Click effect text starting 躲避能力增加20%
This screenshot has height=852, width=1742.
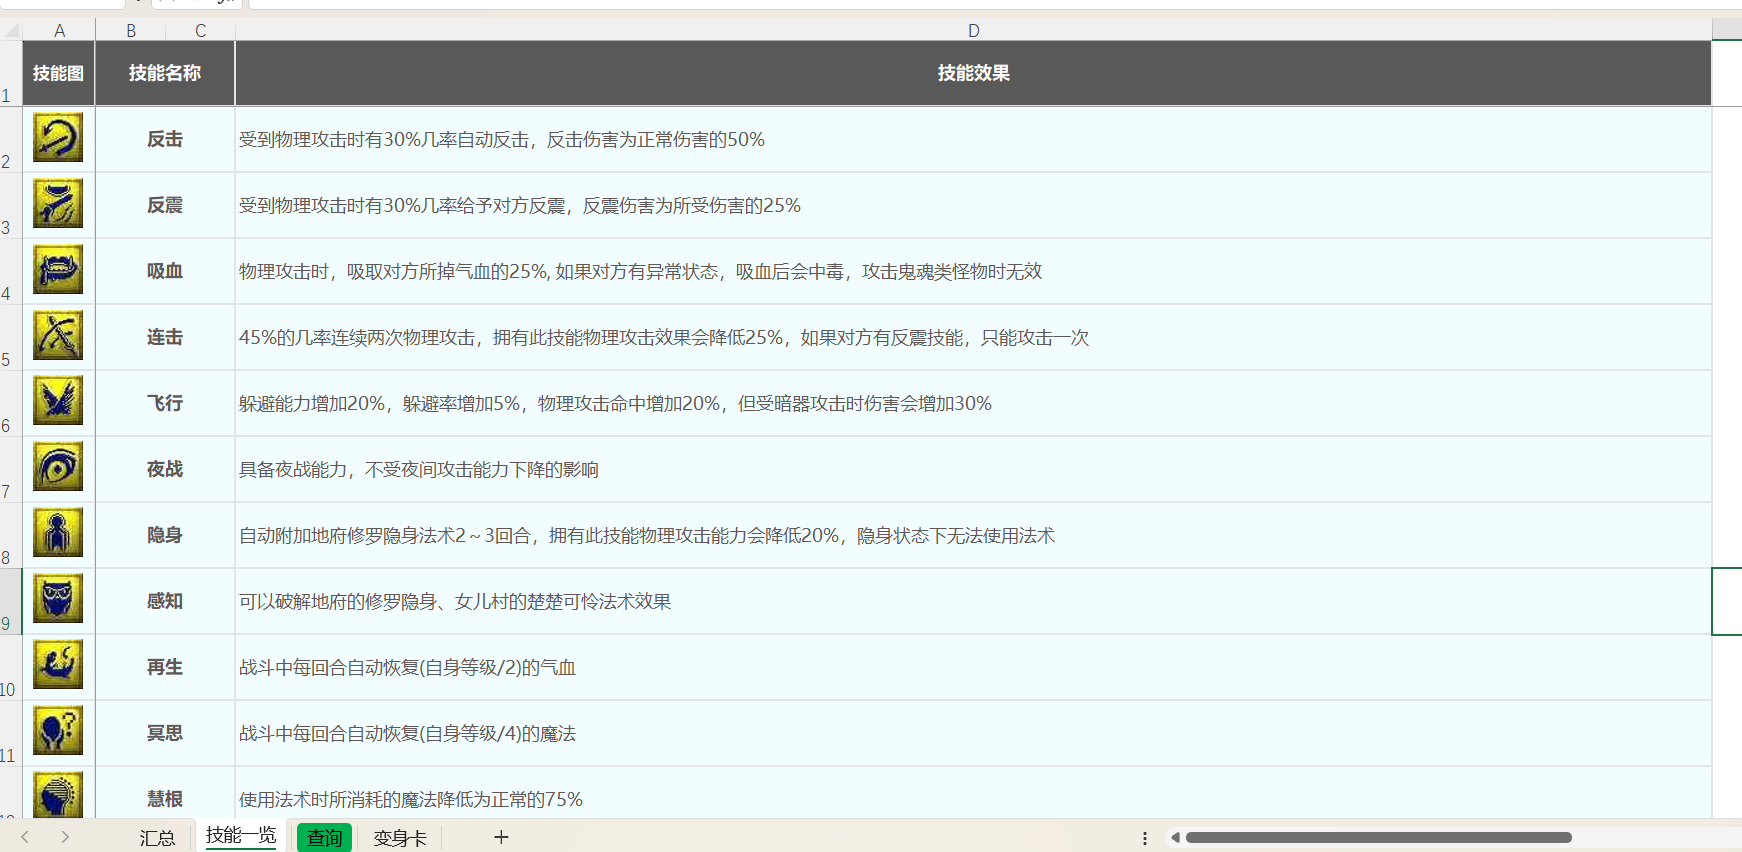pos(616,404)
